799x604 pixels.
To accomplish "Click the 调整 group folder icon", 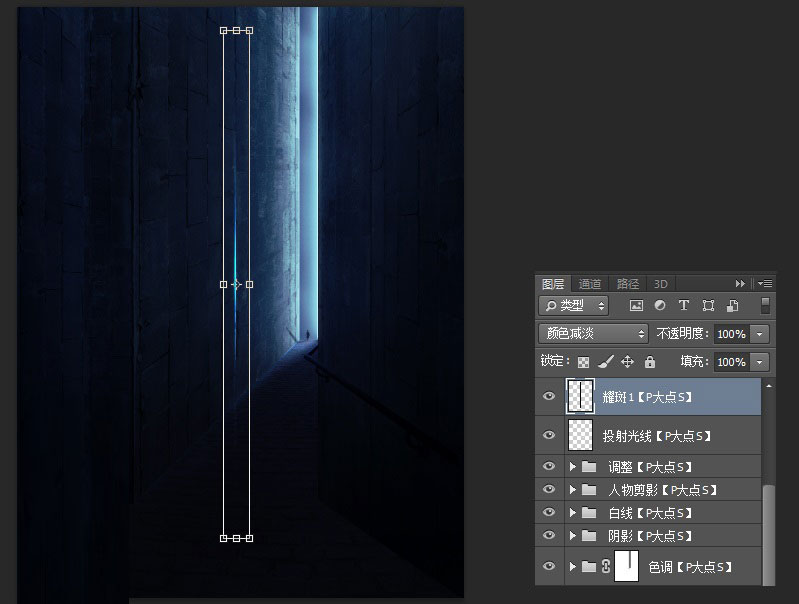I will click(589, 466).
